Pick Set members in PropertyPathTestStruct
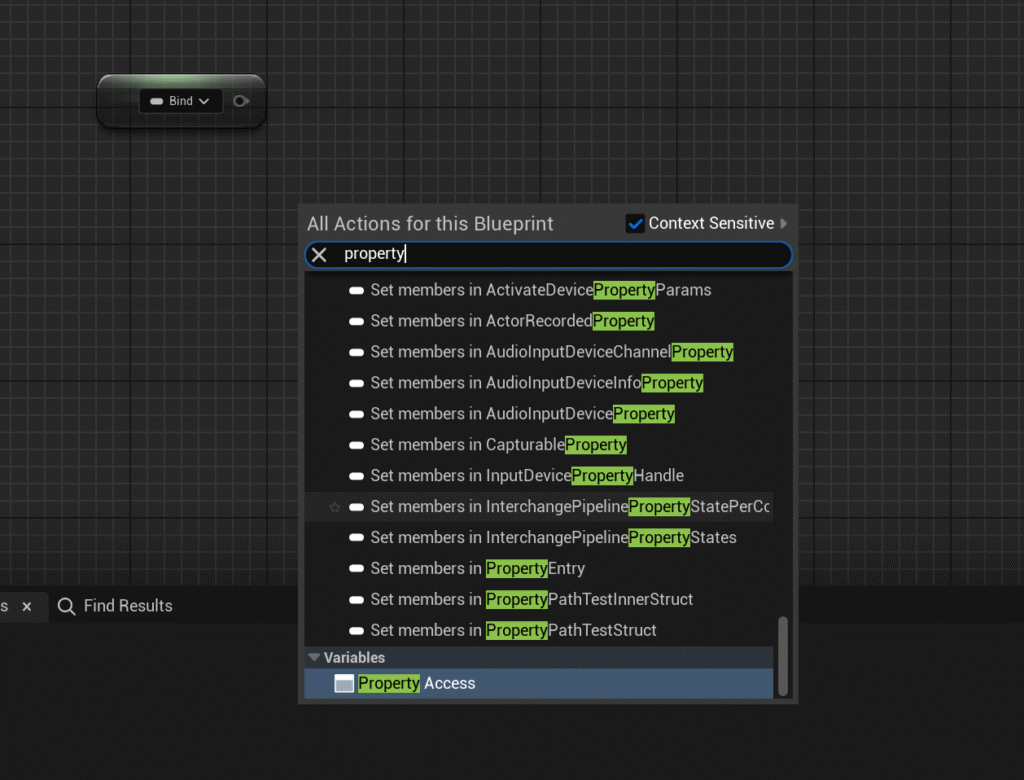Image resolution: width=1024 pixels, height=780 pixels. tap(513, 631)
